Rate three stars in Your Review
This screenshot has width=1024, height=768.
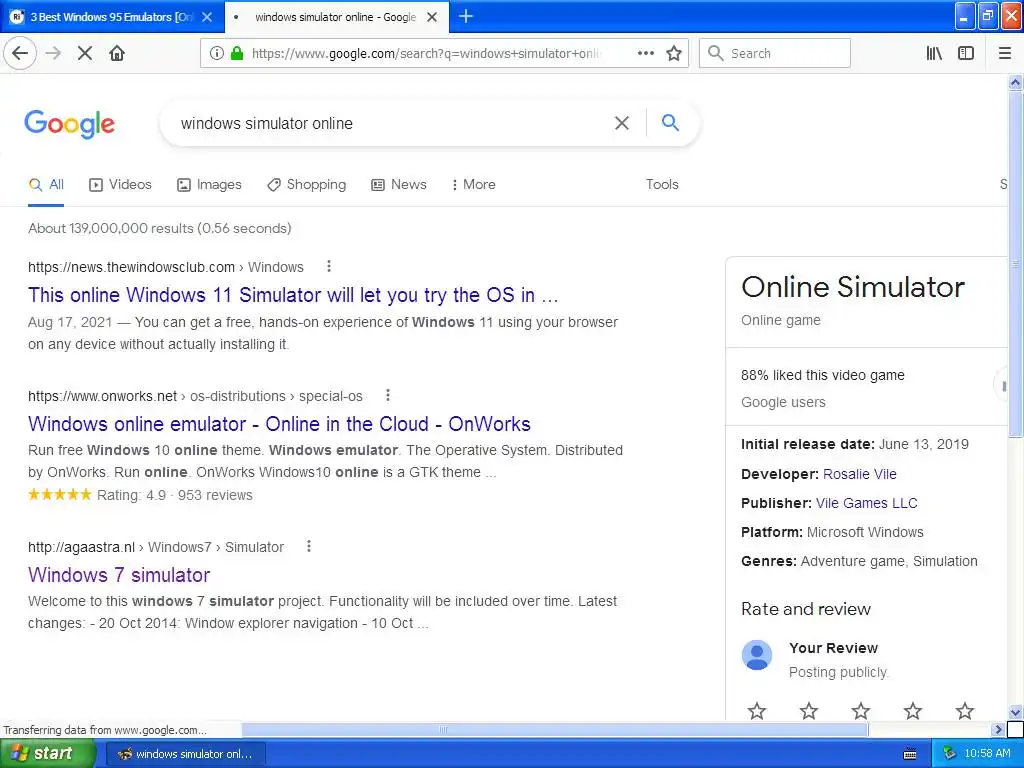(861, 711)
